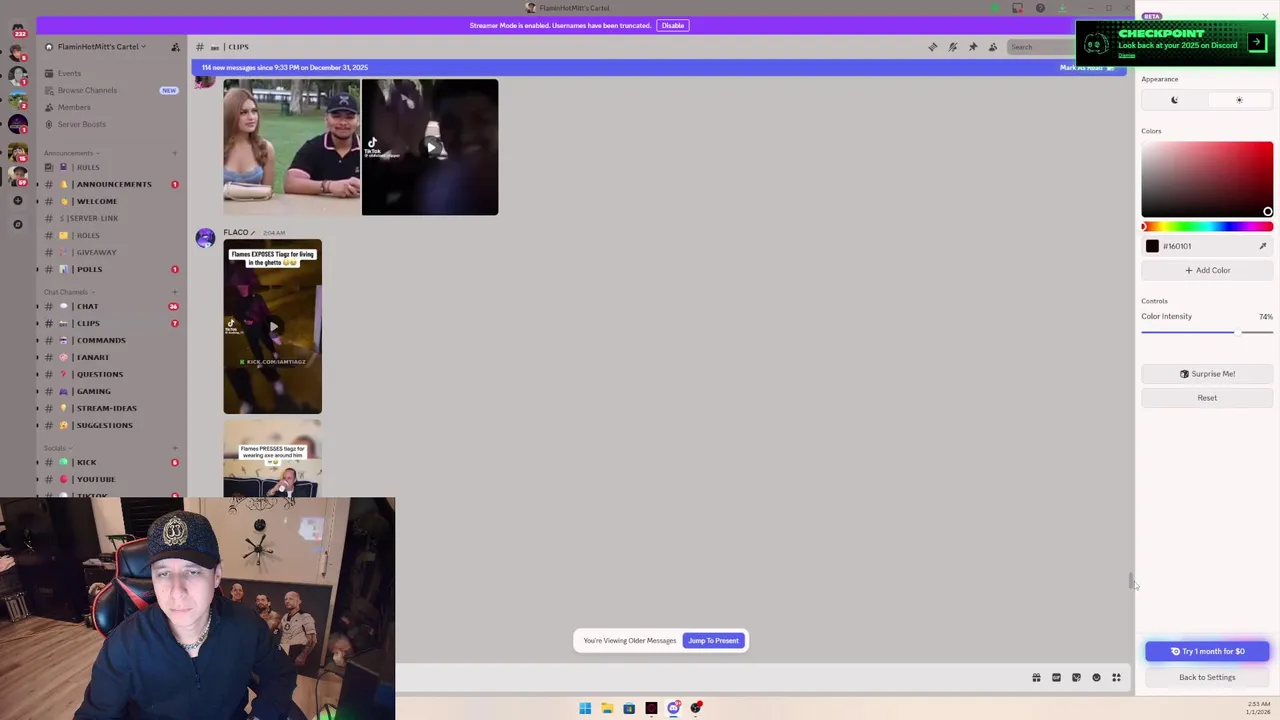This screenshot has width=1280, height=720.
Task: Click Surprise Me! button
Action: tap(1207, 374)
